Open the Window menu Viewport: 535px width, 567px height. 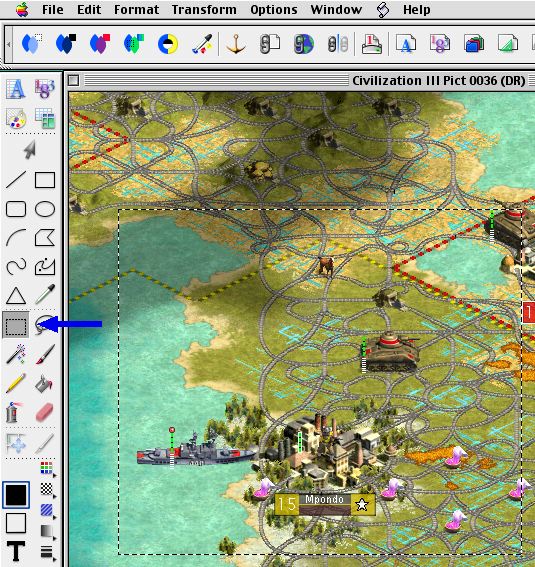(x=336, y=9)
